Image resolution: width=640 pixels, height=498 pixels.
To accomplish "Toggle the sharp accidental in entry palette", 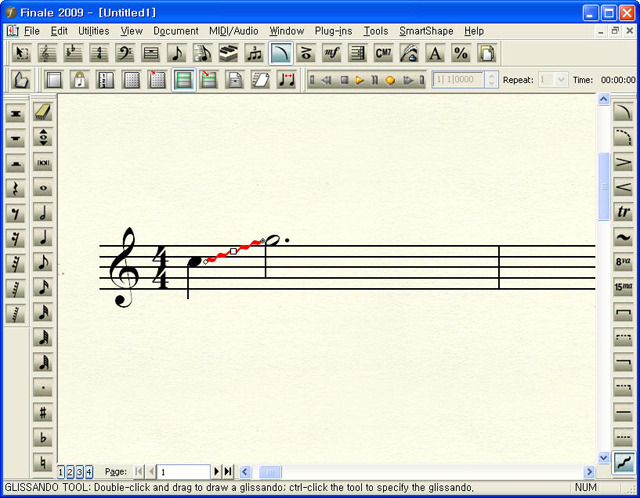I will tap(43, 412).
